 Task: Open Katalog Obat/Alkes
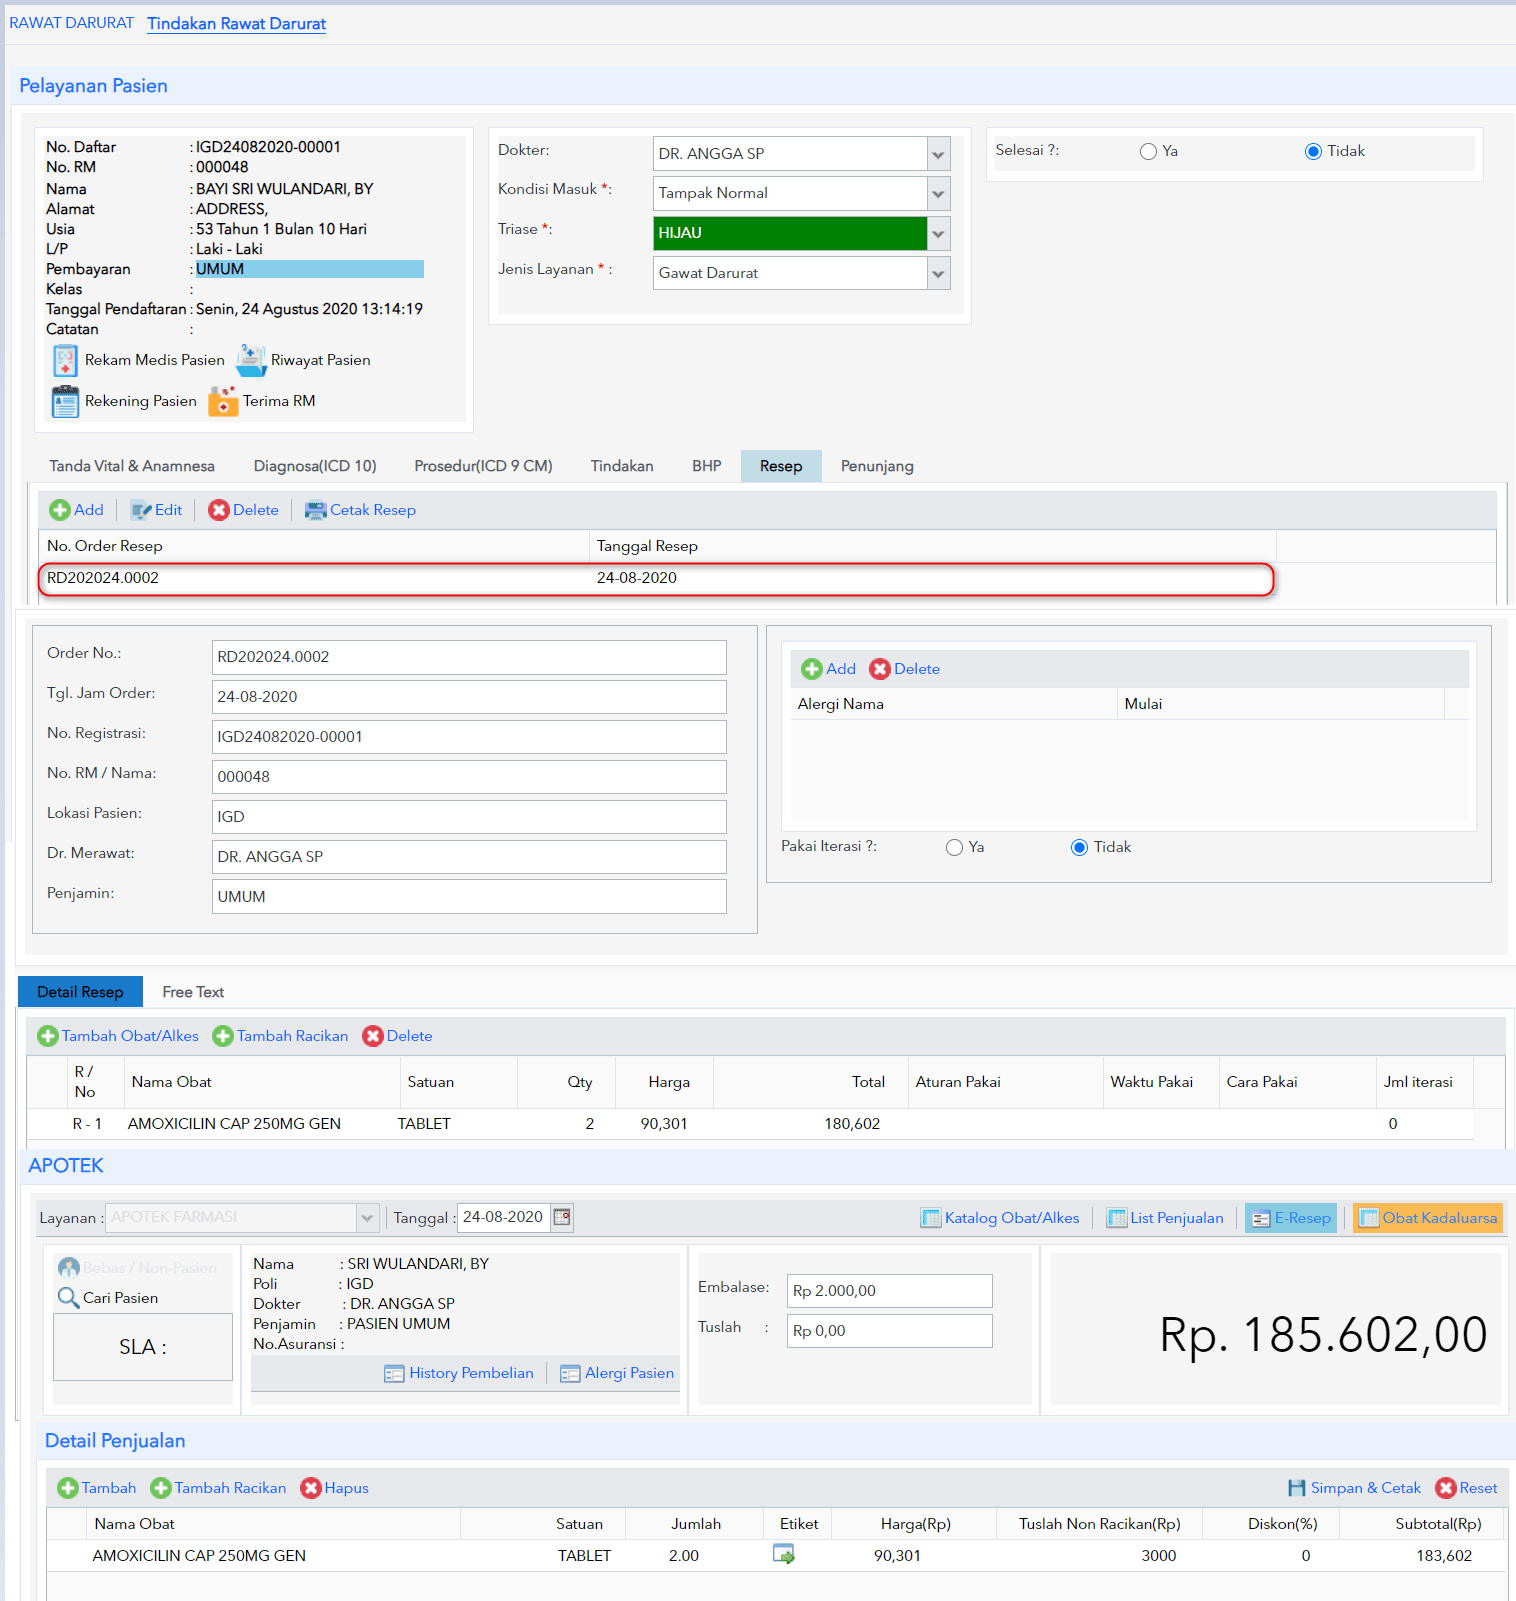1000,1218
